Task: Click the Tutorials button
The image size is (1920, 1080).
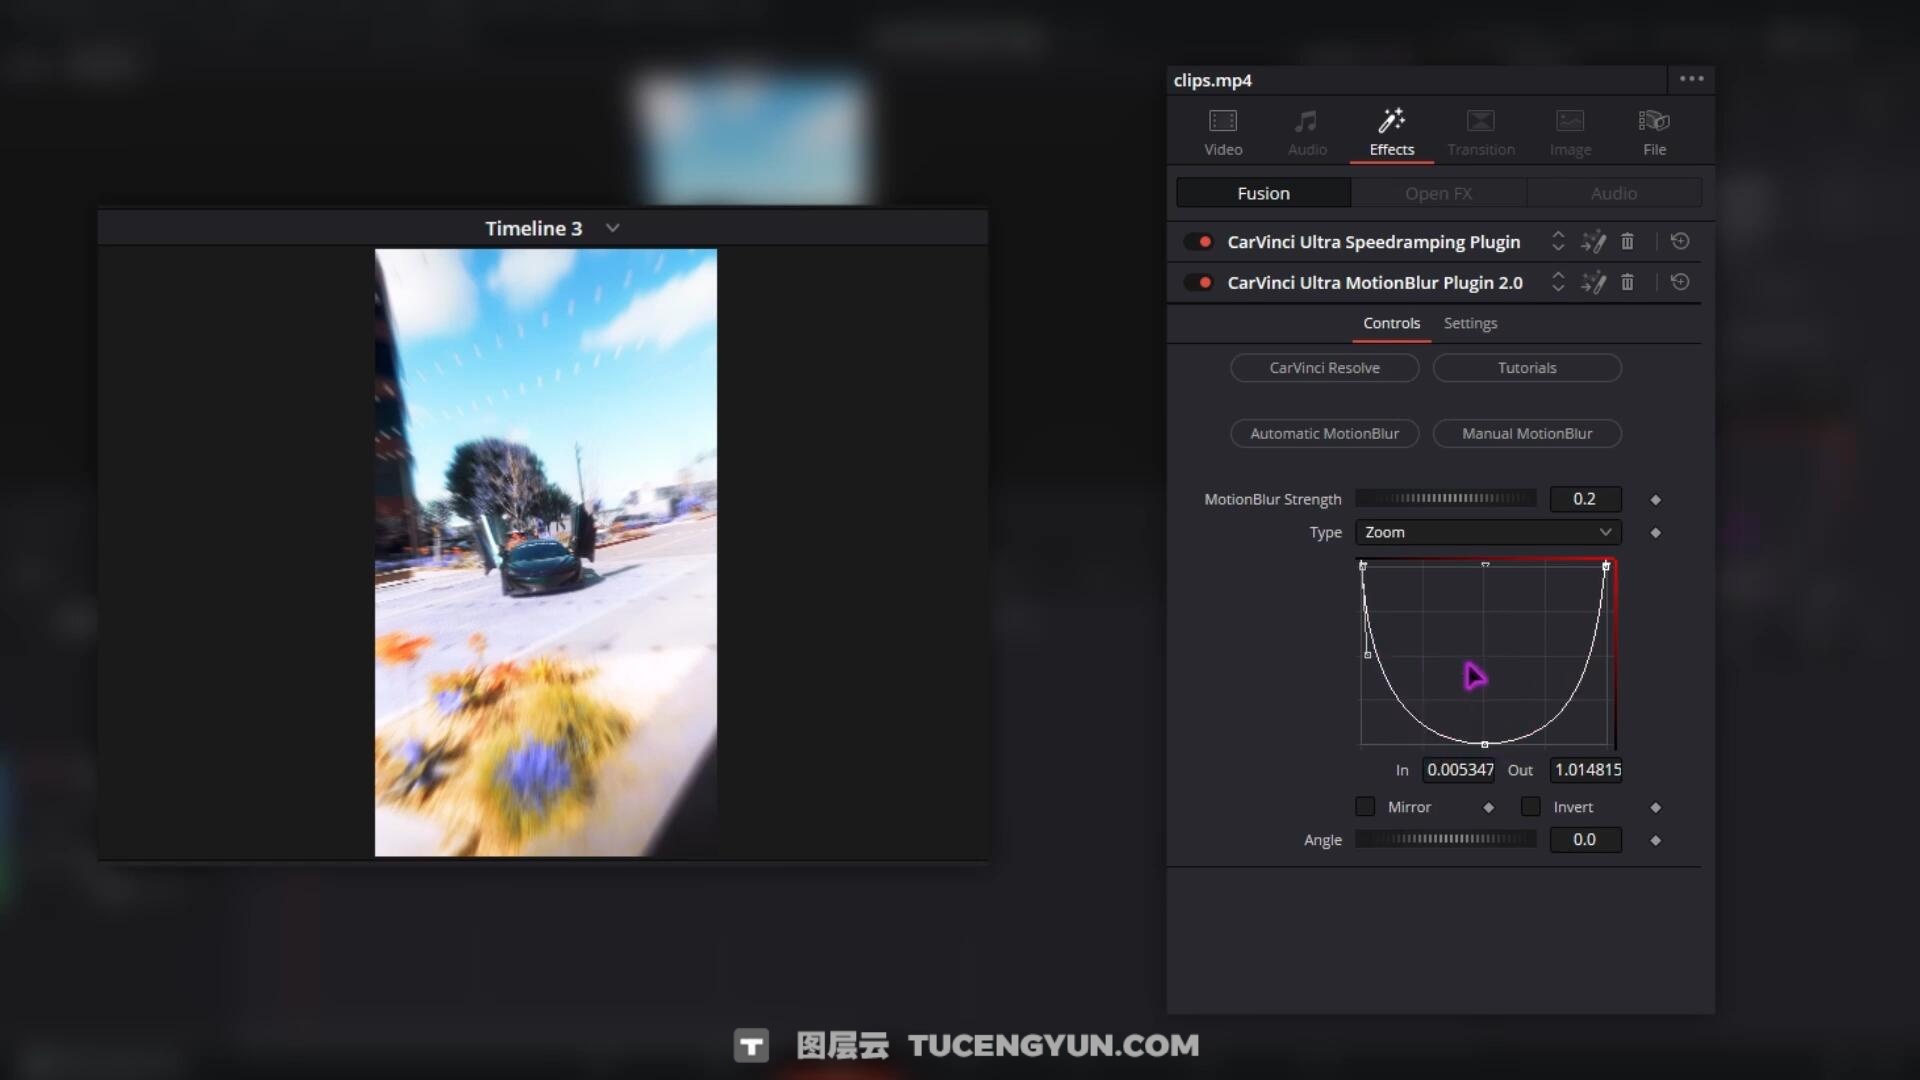Action: point(1526,368)
